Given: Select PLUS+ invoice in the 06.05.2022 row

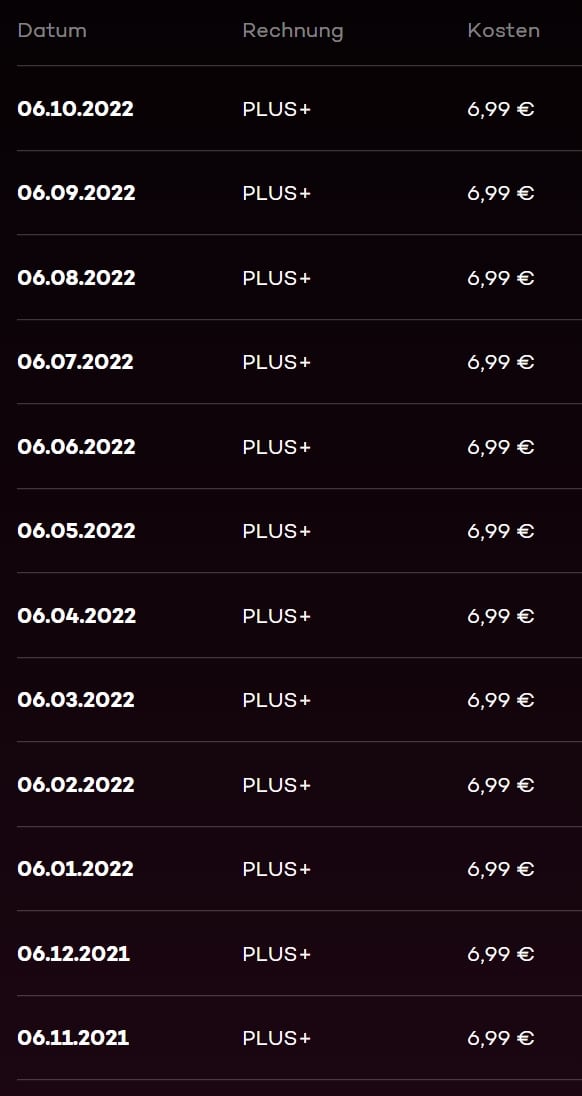Looking at the screenshot, I should click(277, 532).
